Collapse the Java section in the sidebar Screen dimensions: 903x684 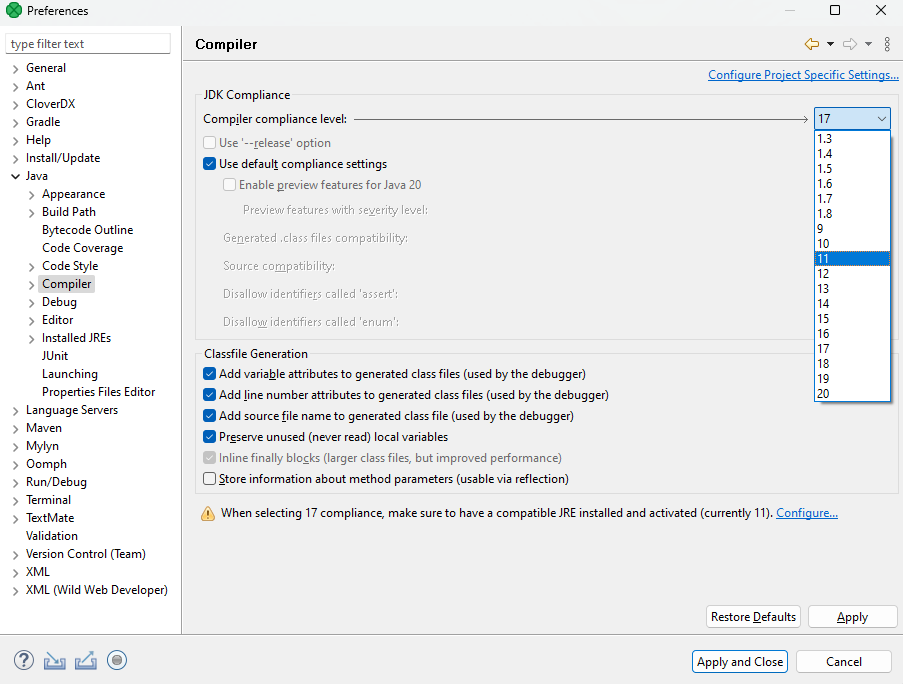[13, 175]
